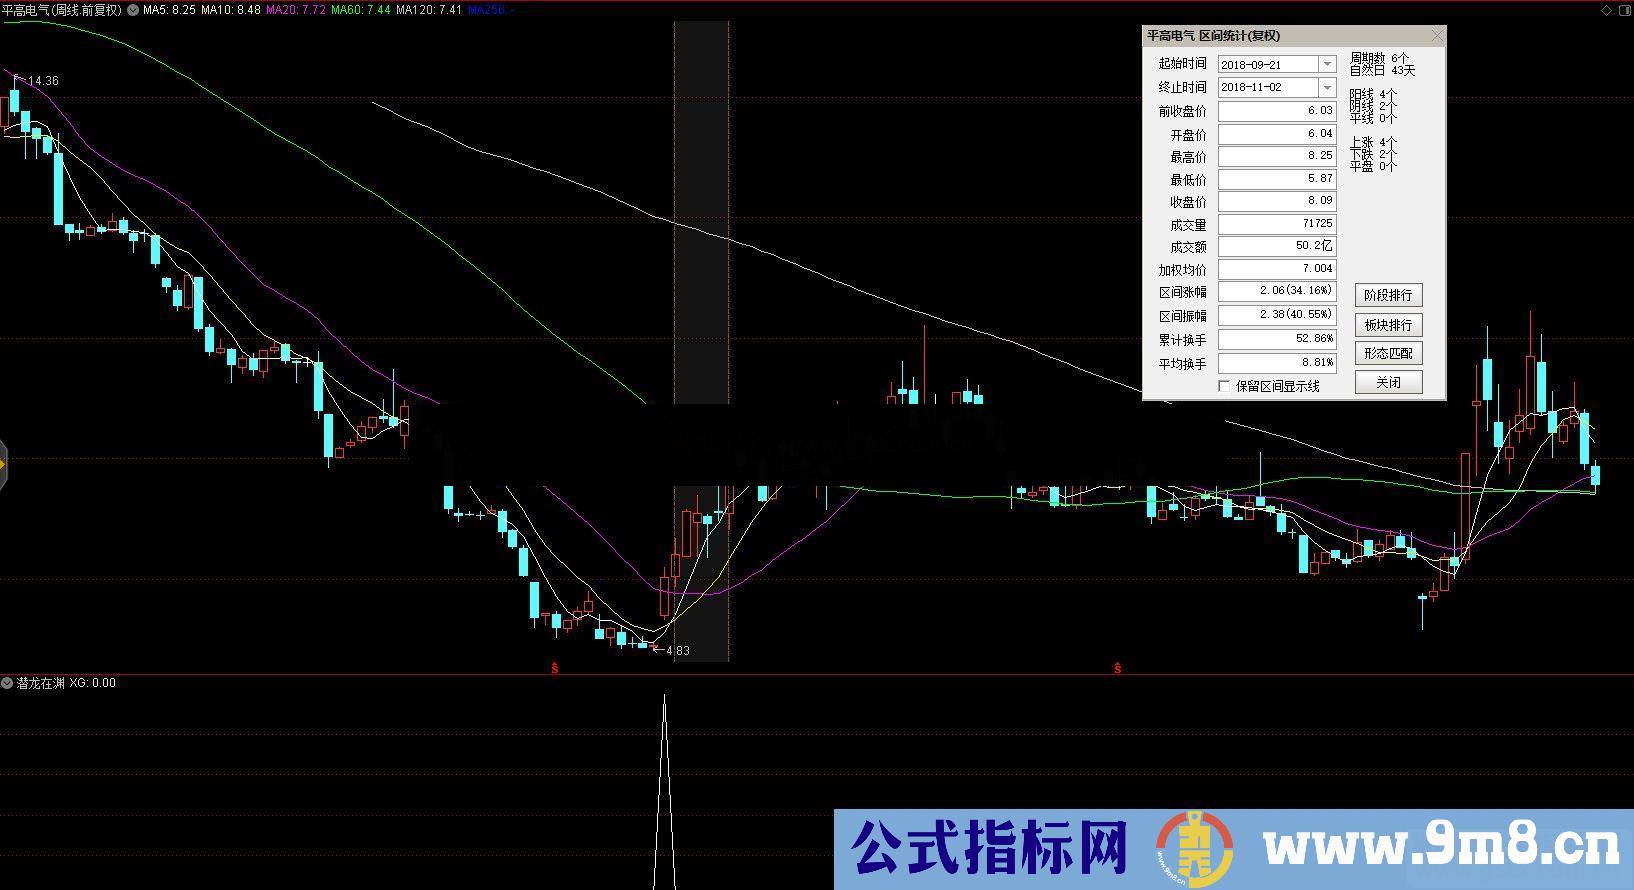Click the 平高电气 区间统计(复权) dialog title bar
The height and width of the screenshot is (890, 1634).
[x=1294, y=36]
